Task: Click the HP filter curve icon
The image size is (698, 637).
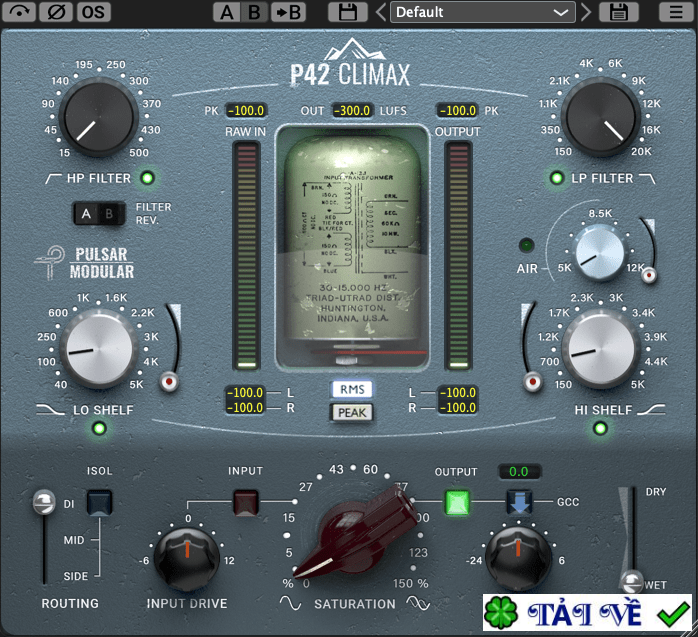Action: tap(53, 179)
